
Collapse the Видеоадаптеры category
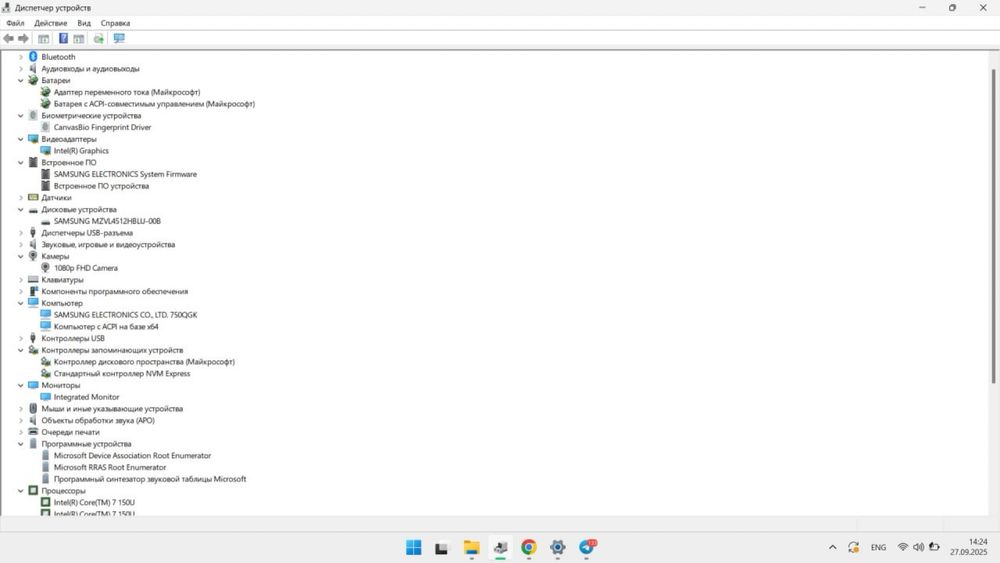(x=20, y=139)
